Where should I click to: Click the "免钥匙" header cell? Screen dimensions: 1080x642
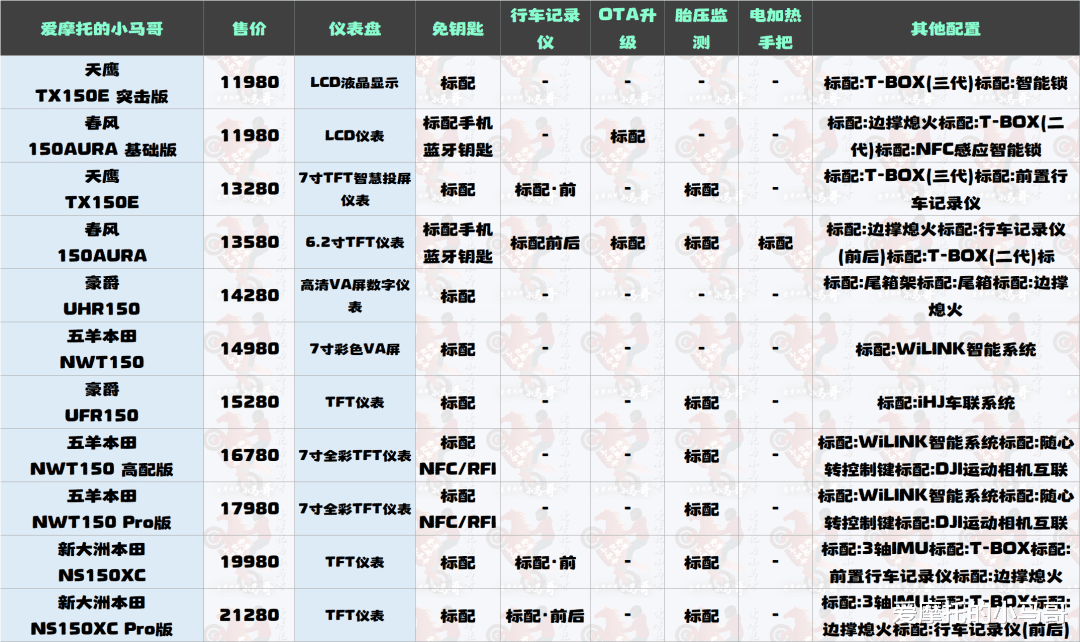[457, 29]
